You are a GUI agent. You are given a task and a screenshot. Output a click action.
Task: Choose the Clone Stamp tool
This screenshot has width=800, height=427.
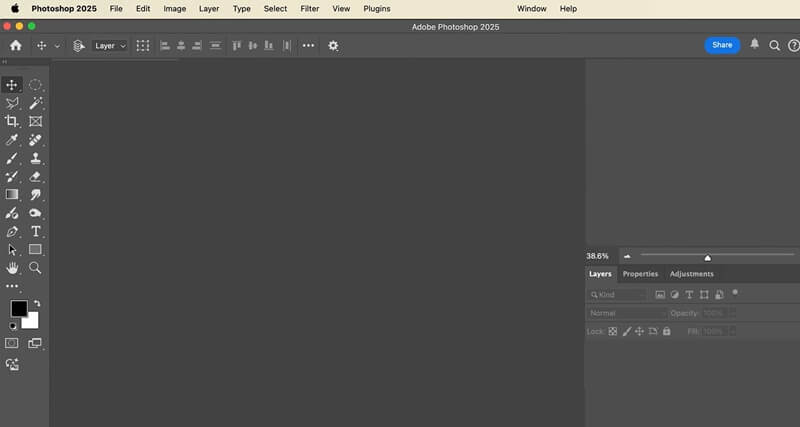tap(35, 158)
